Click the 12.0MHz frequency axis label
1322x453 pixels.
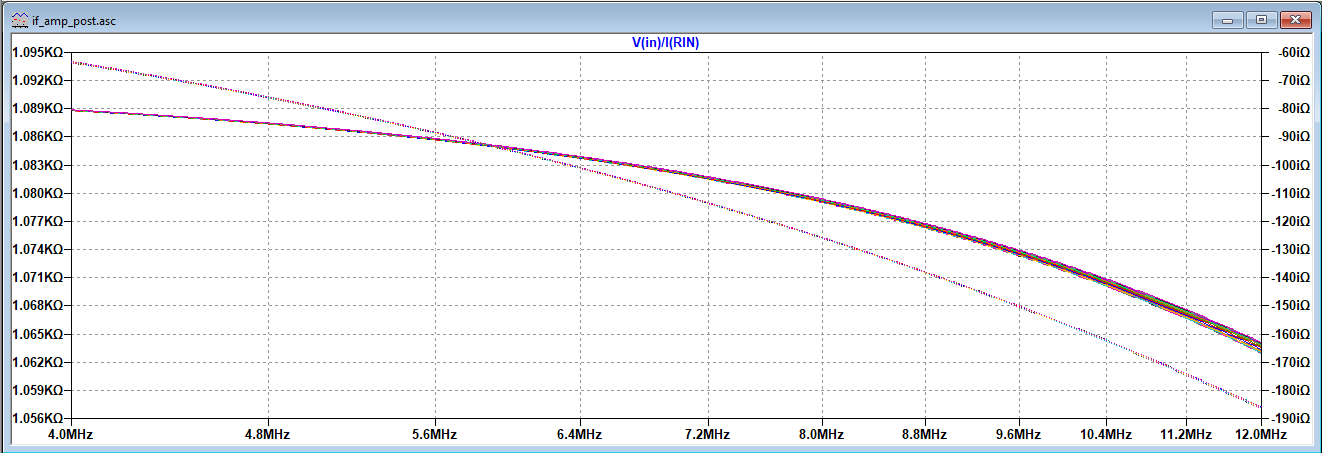(x=1260, y=435)
